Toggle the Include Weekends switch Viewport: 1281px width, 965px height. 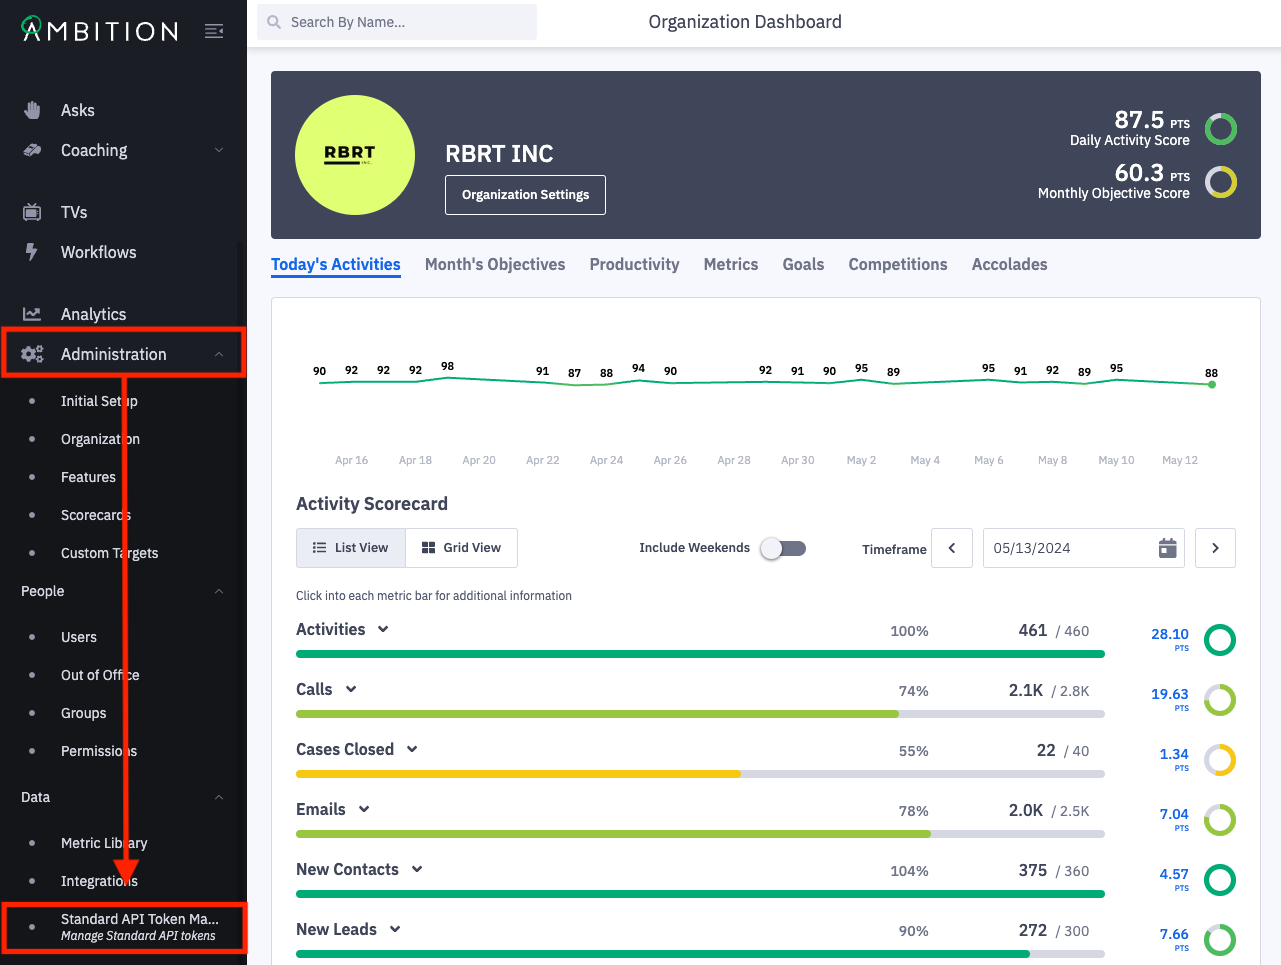(x=783, y=548)
